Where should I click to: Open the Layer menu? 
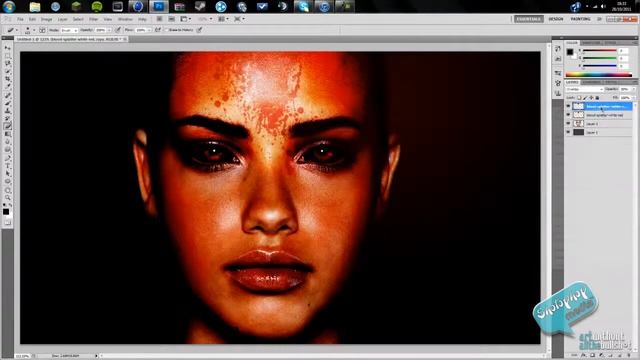(62, 19)
